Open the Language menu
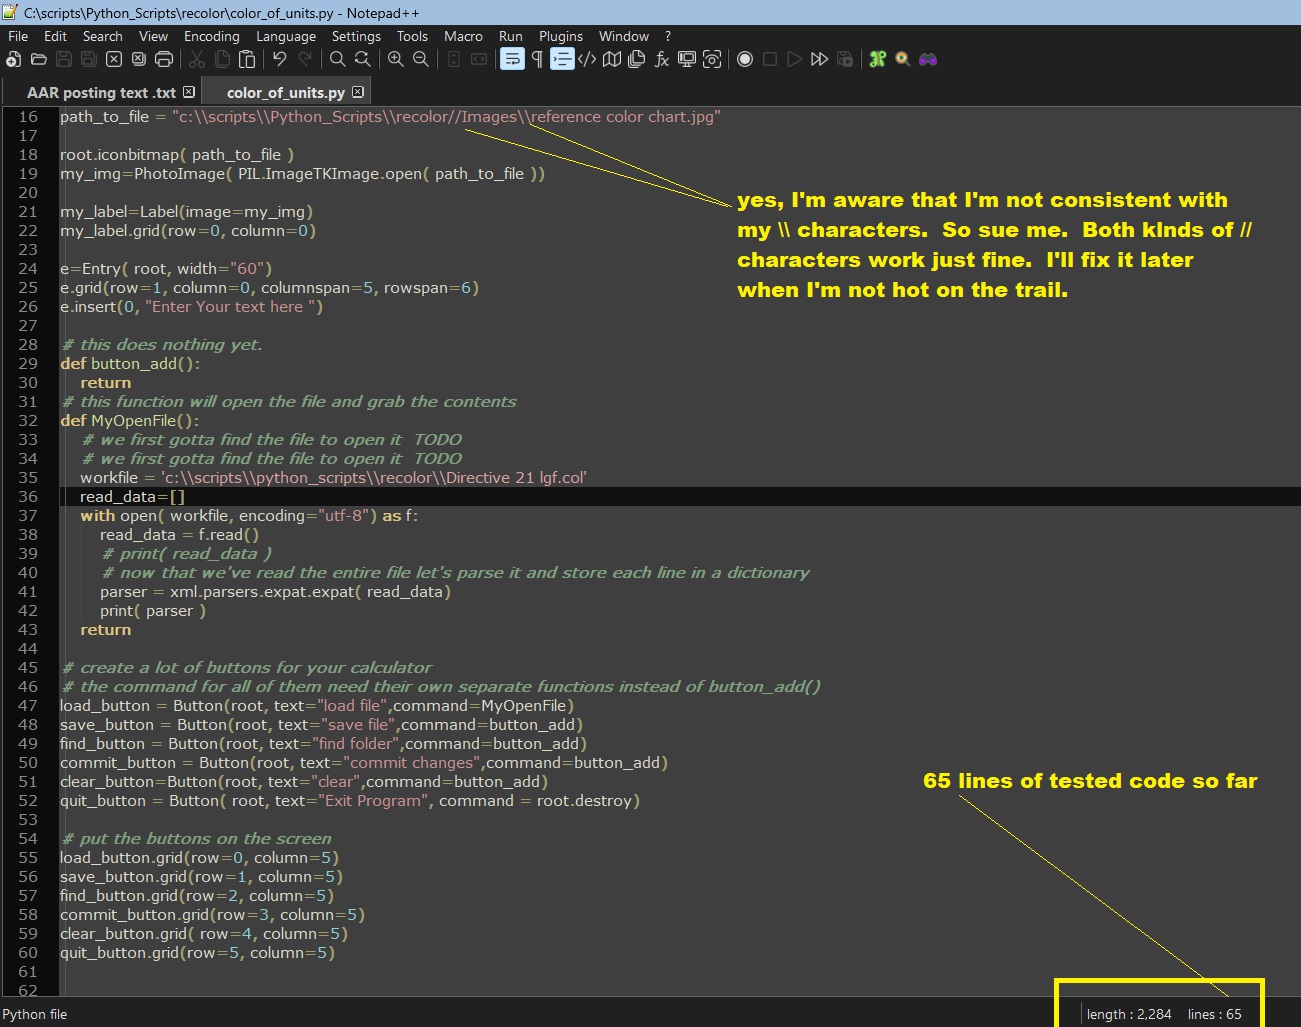The height and width of the screenshot is (1027, 1301). point(286,36)
